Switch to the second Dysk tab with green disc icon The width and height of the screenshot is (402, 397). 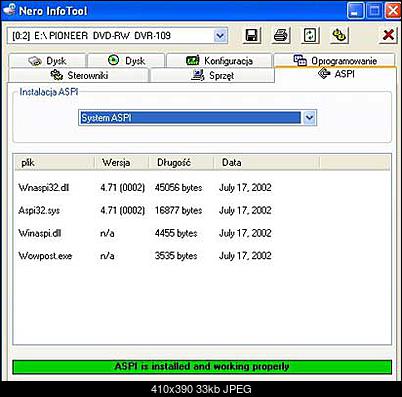point(126,61)
